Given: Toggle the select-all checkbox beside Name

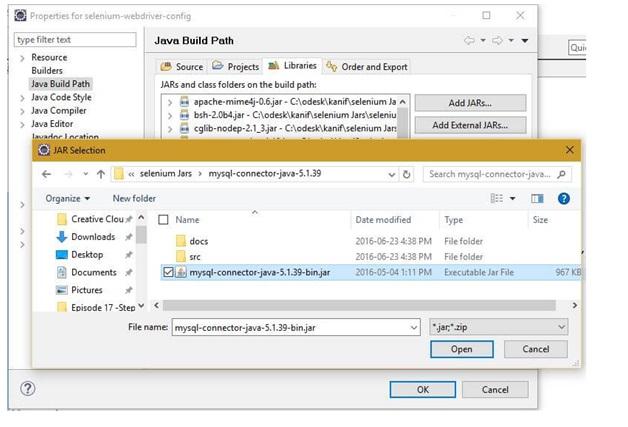Looking at the screenshot, I should 163,220.
